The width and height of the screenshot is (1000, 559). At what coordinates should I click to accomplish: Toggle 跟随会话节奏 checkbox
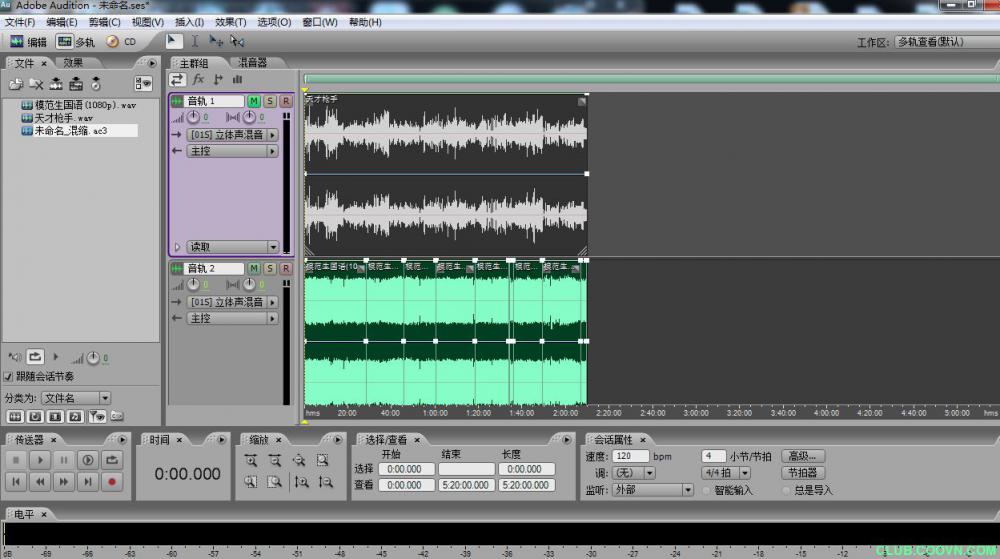click(9, 377)
